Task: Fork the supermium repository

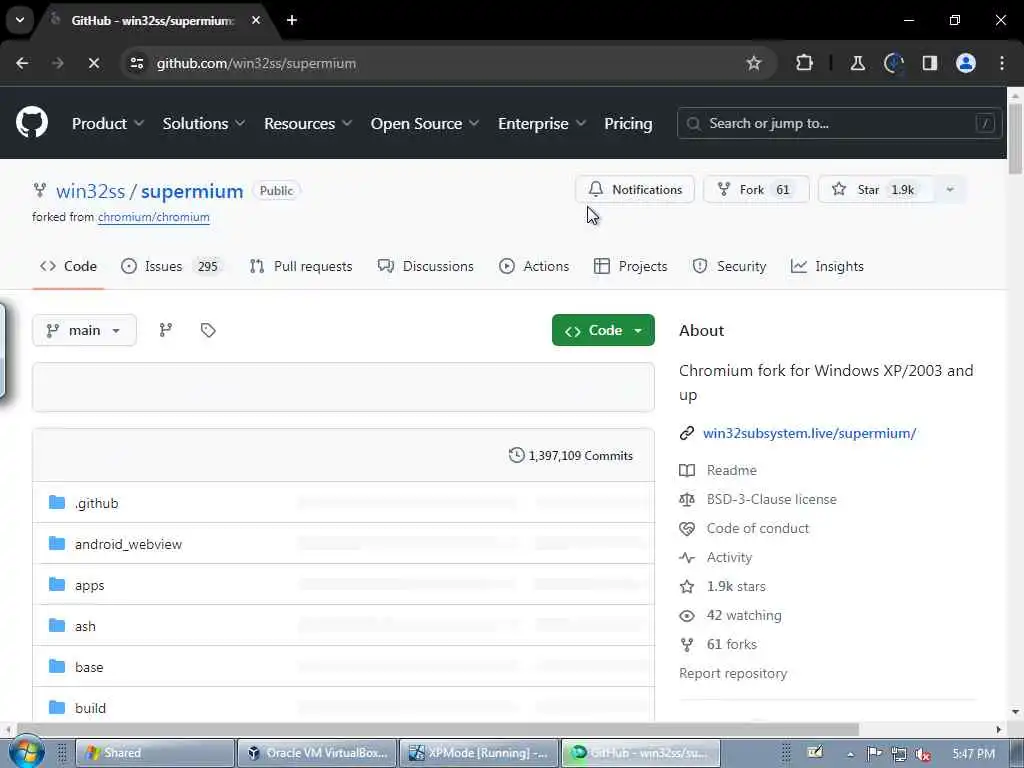Action: click(x=756, y=189)
